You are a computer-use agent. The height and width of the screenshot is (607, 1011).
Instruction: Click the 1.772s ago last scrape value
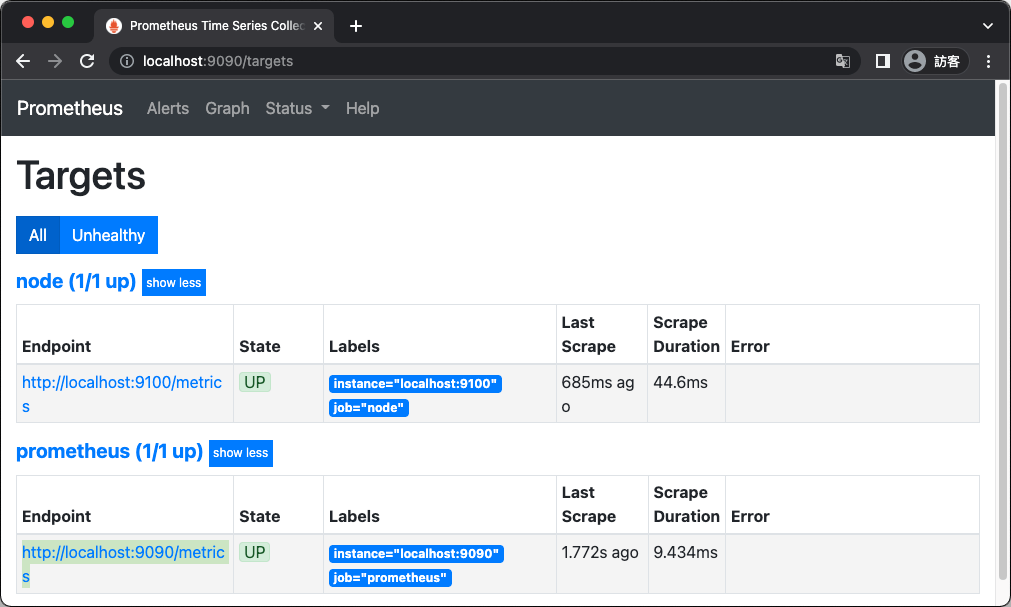(600, 552)
